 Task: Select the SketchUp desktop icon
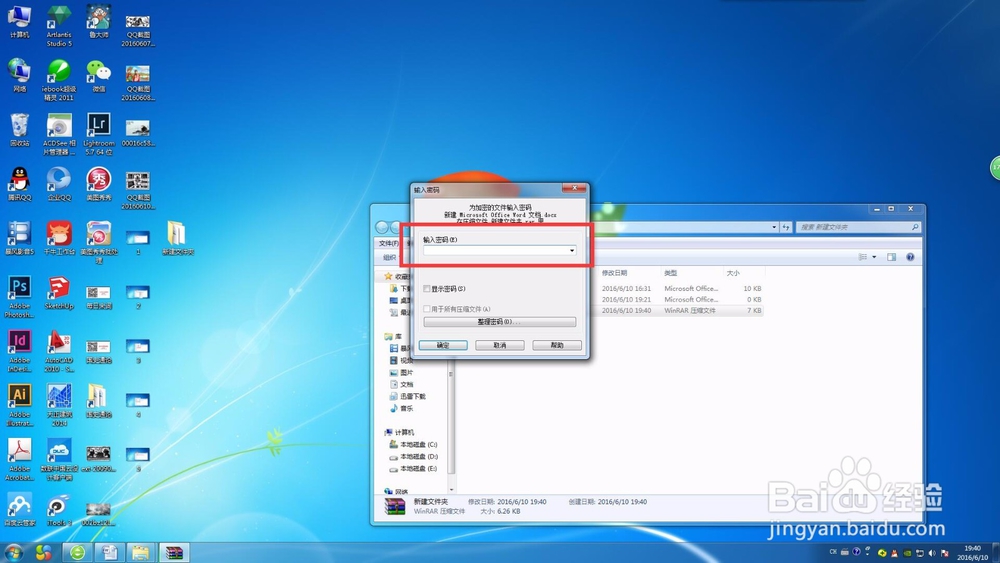(59, 292)
